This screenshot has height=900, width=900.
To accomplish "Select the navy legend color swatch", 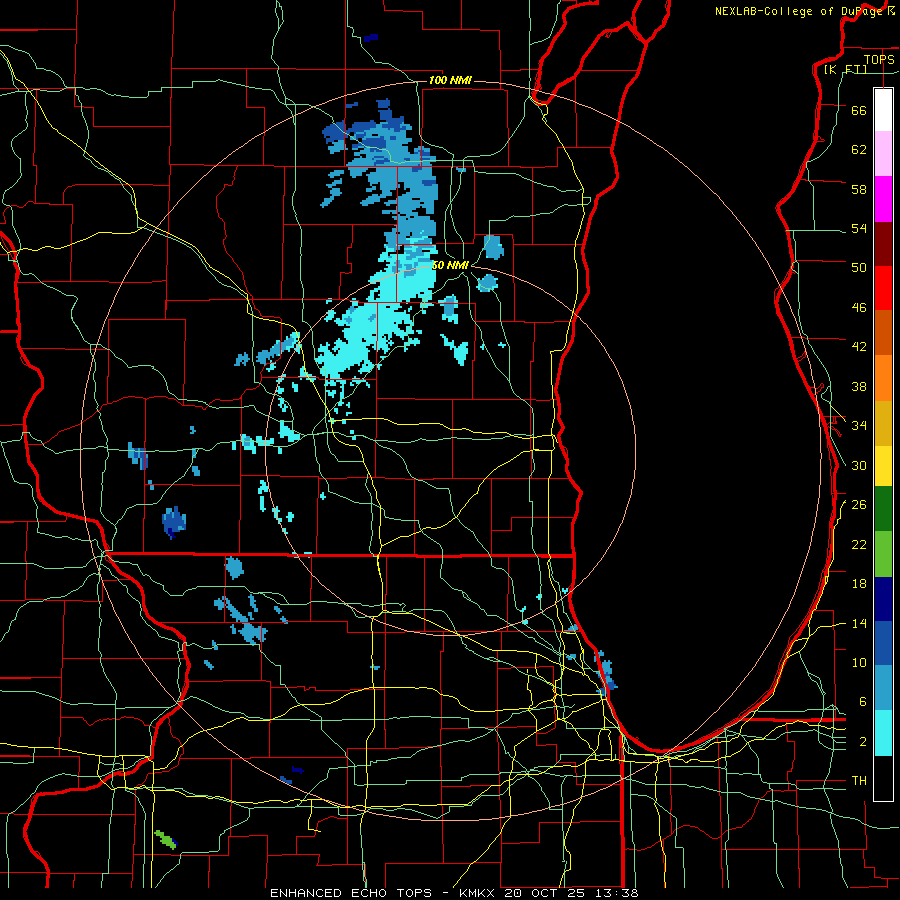I will coord(883,599).
